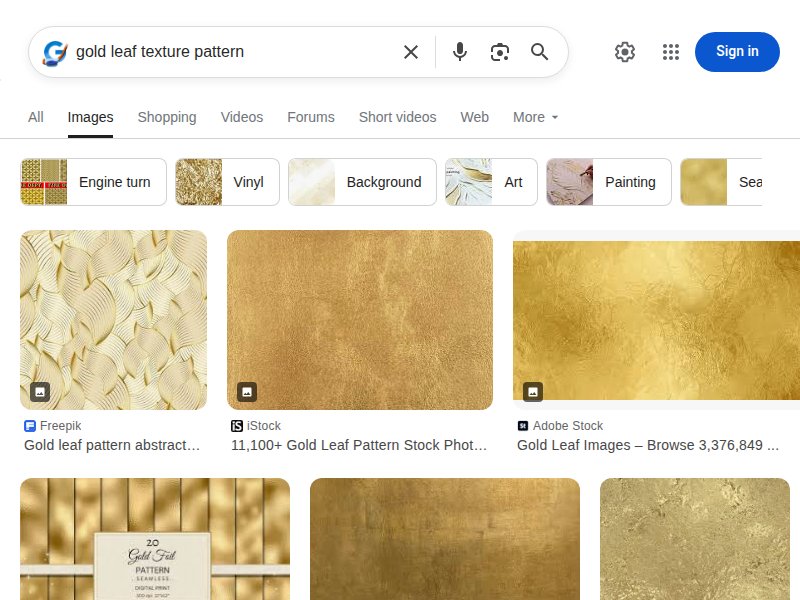Open Google Lens image search

point(499,52)
